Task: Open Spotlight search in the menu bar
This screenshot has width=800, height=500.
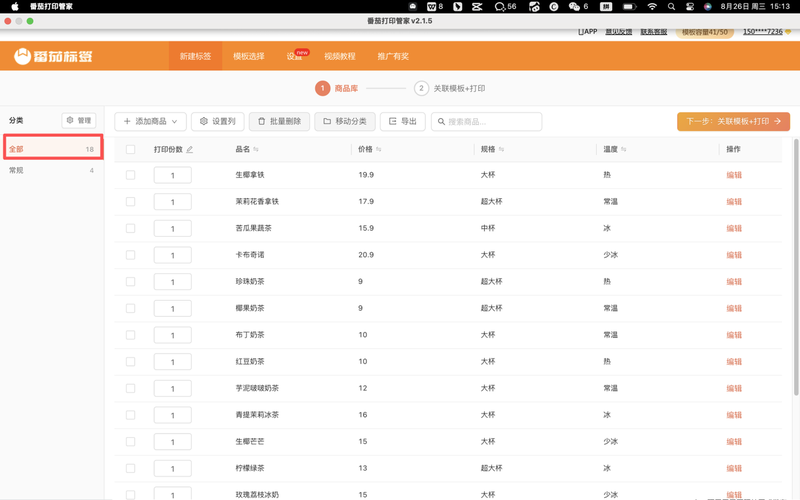Action: coord(671,6)
